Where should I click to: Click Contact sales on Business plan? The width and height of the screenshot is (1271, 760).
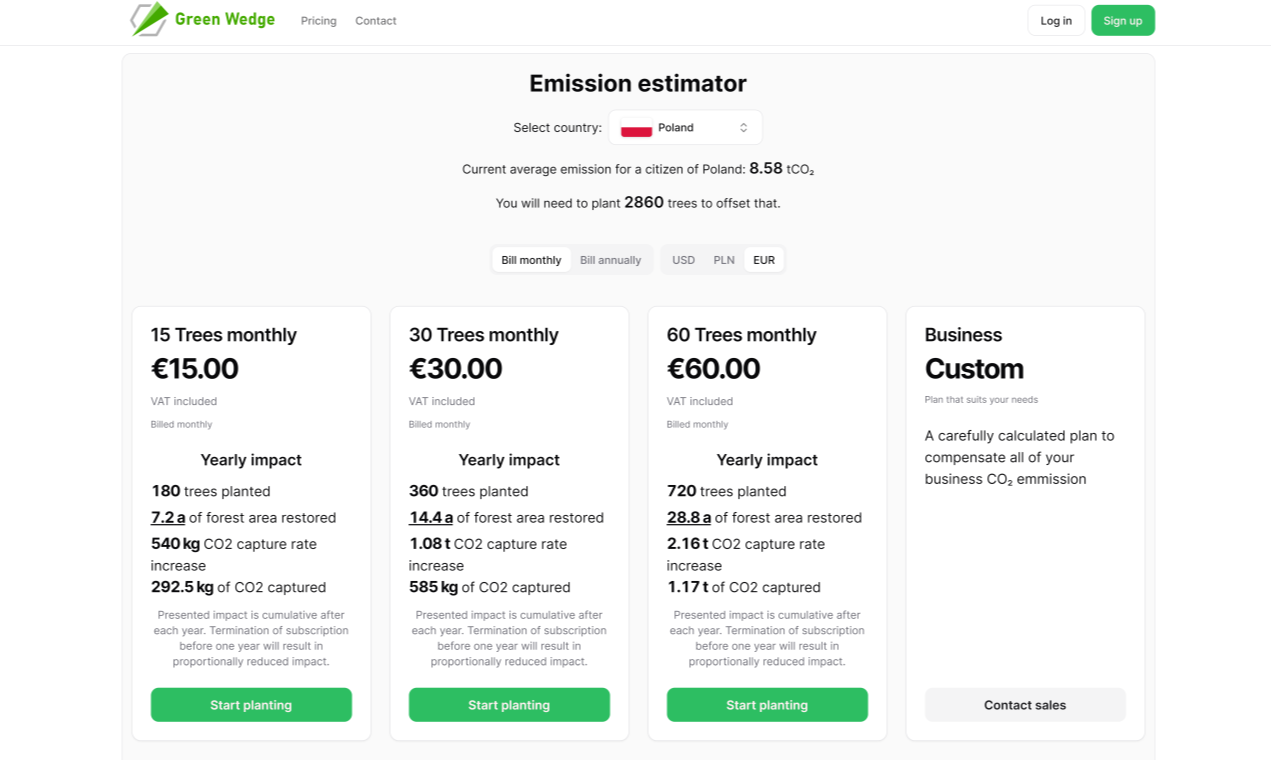coord(1025,705)
